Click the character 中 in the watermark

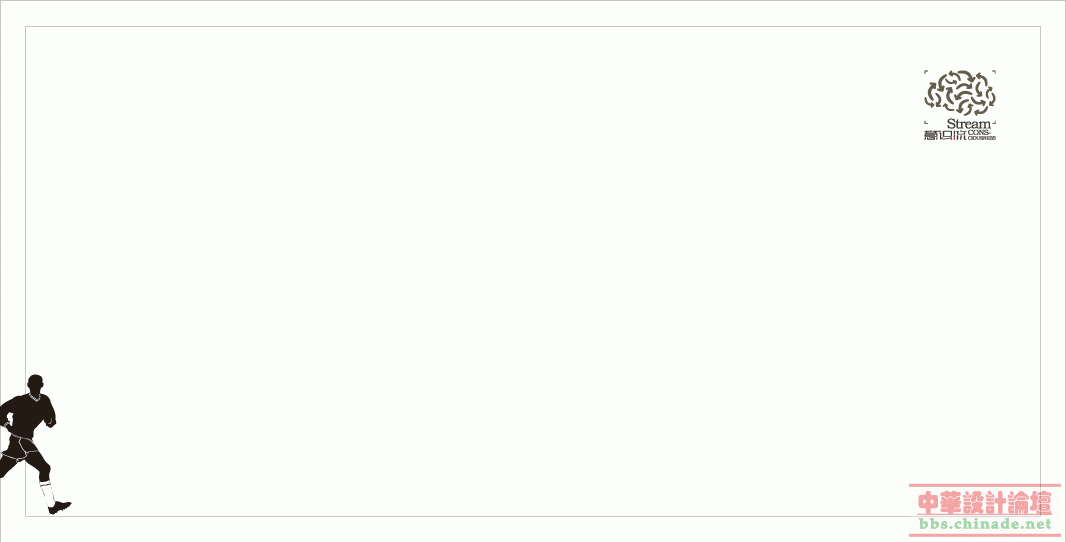tap(929, 503)
